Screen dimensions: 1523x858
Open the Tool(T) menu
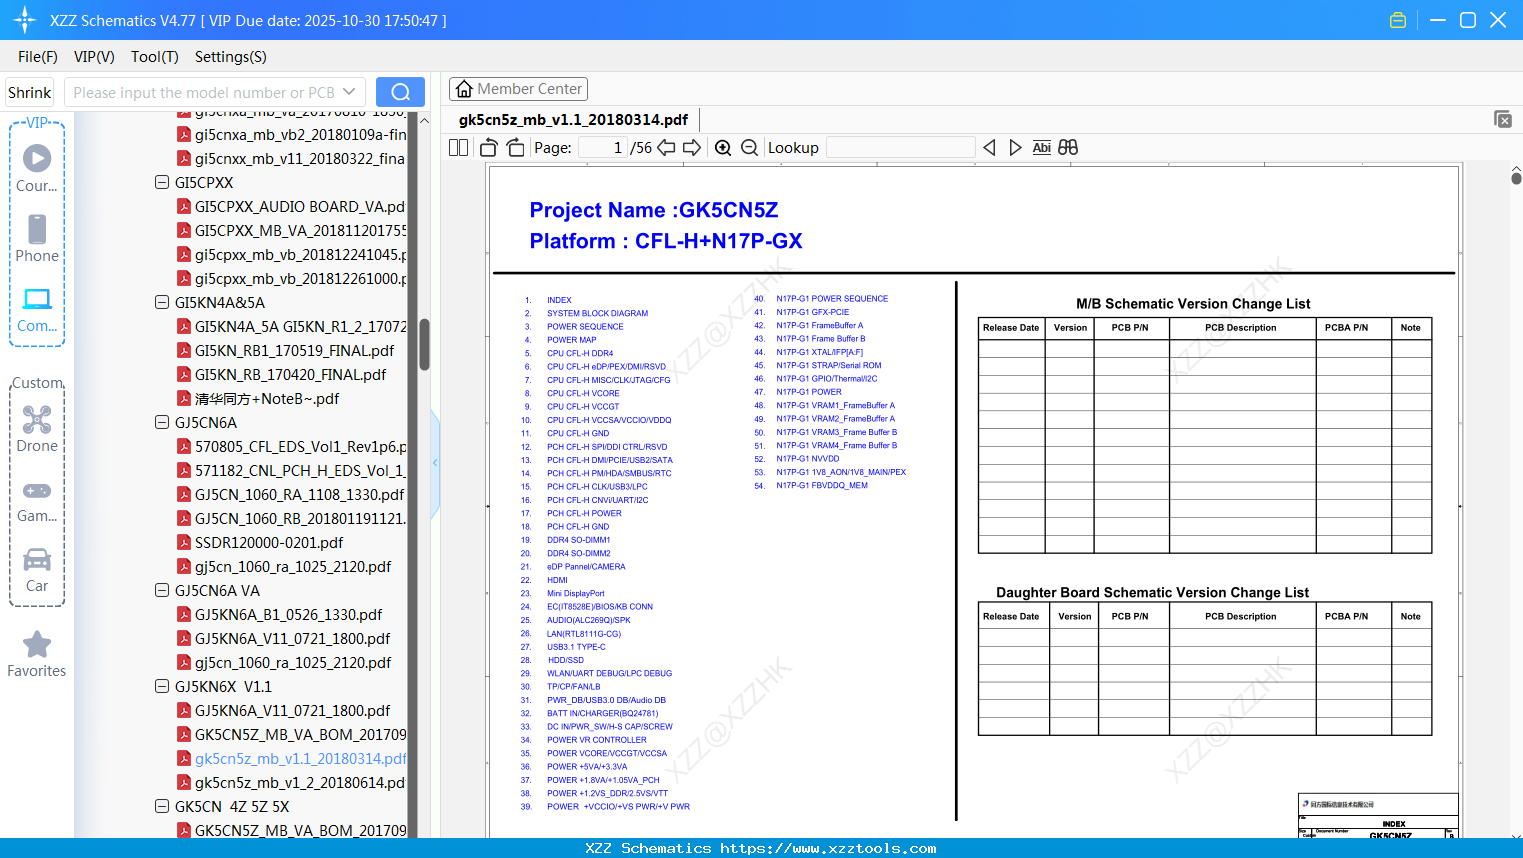tap(155, 57)
